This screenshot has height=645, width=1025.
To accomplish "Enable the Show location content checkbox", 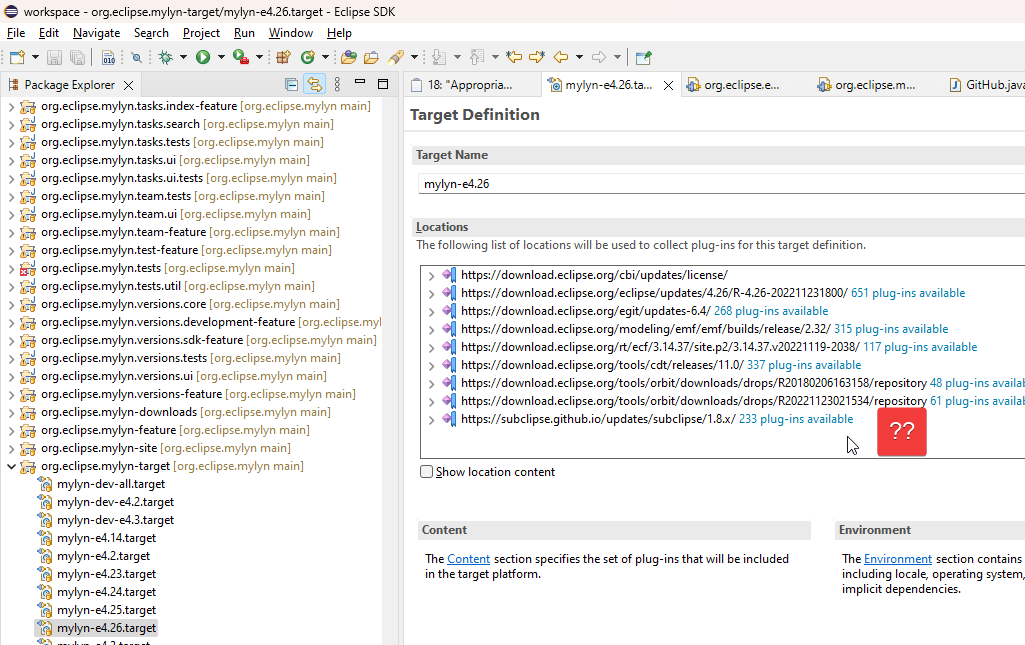I will click(427, 472).
